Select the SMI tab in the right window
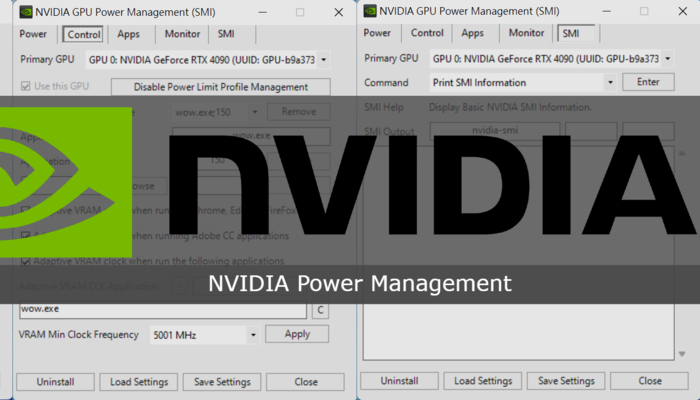700x400 pixels. [575, 33]
